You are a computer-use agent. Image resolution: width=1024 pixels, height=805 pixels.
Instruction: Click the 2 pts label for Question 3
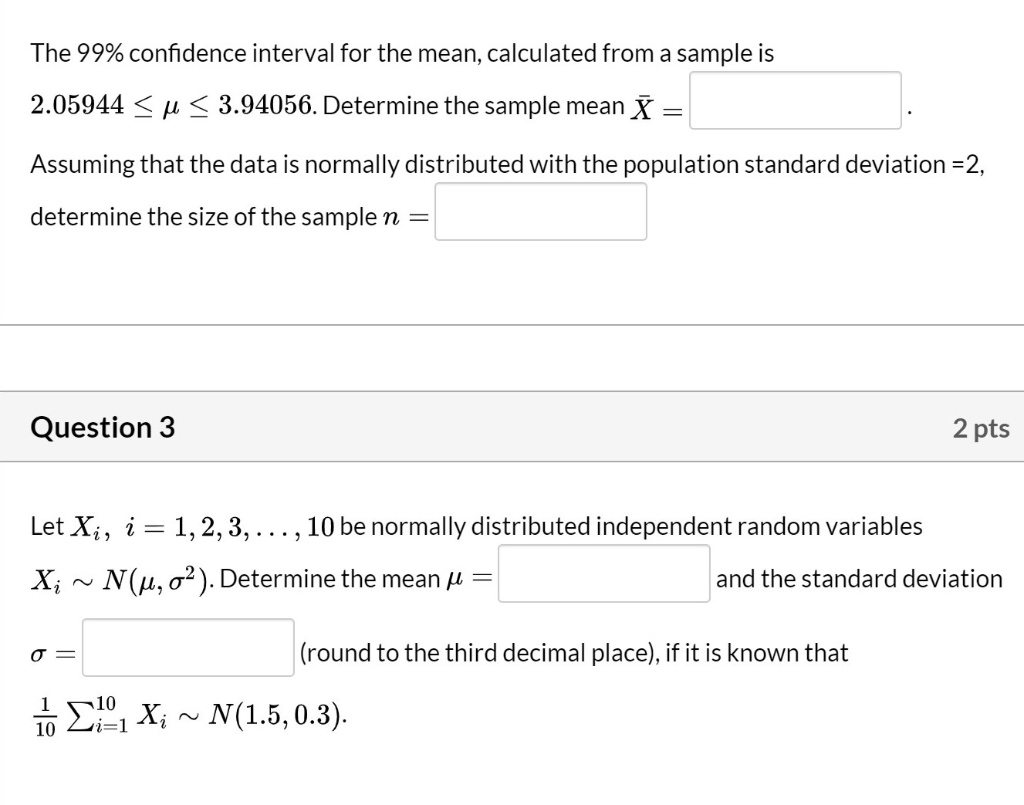pos(981,427)
